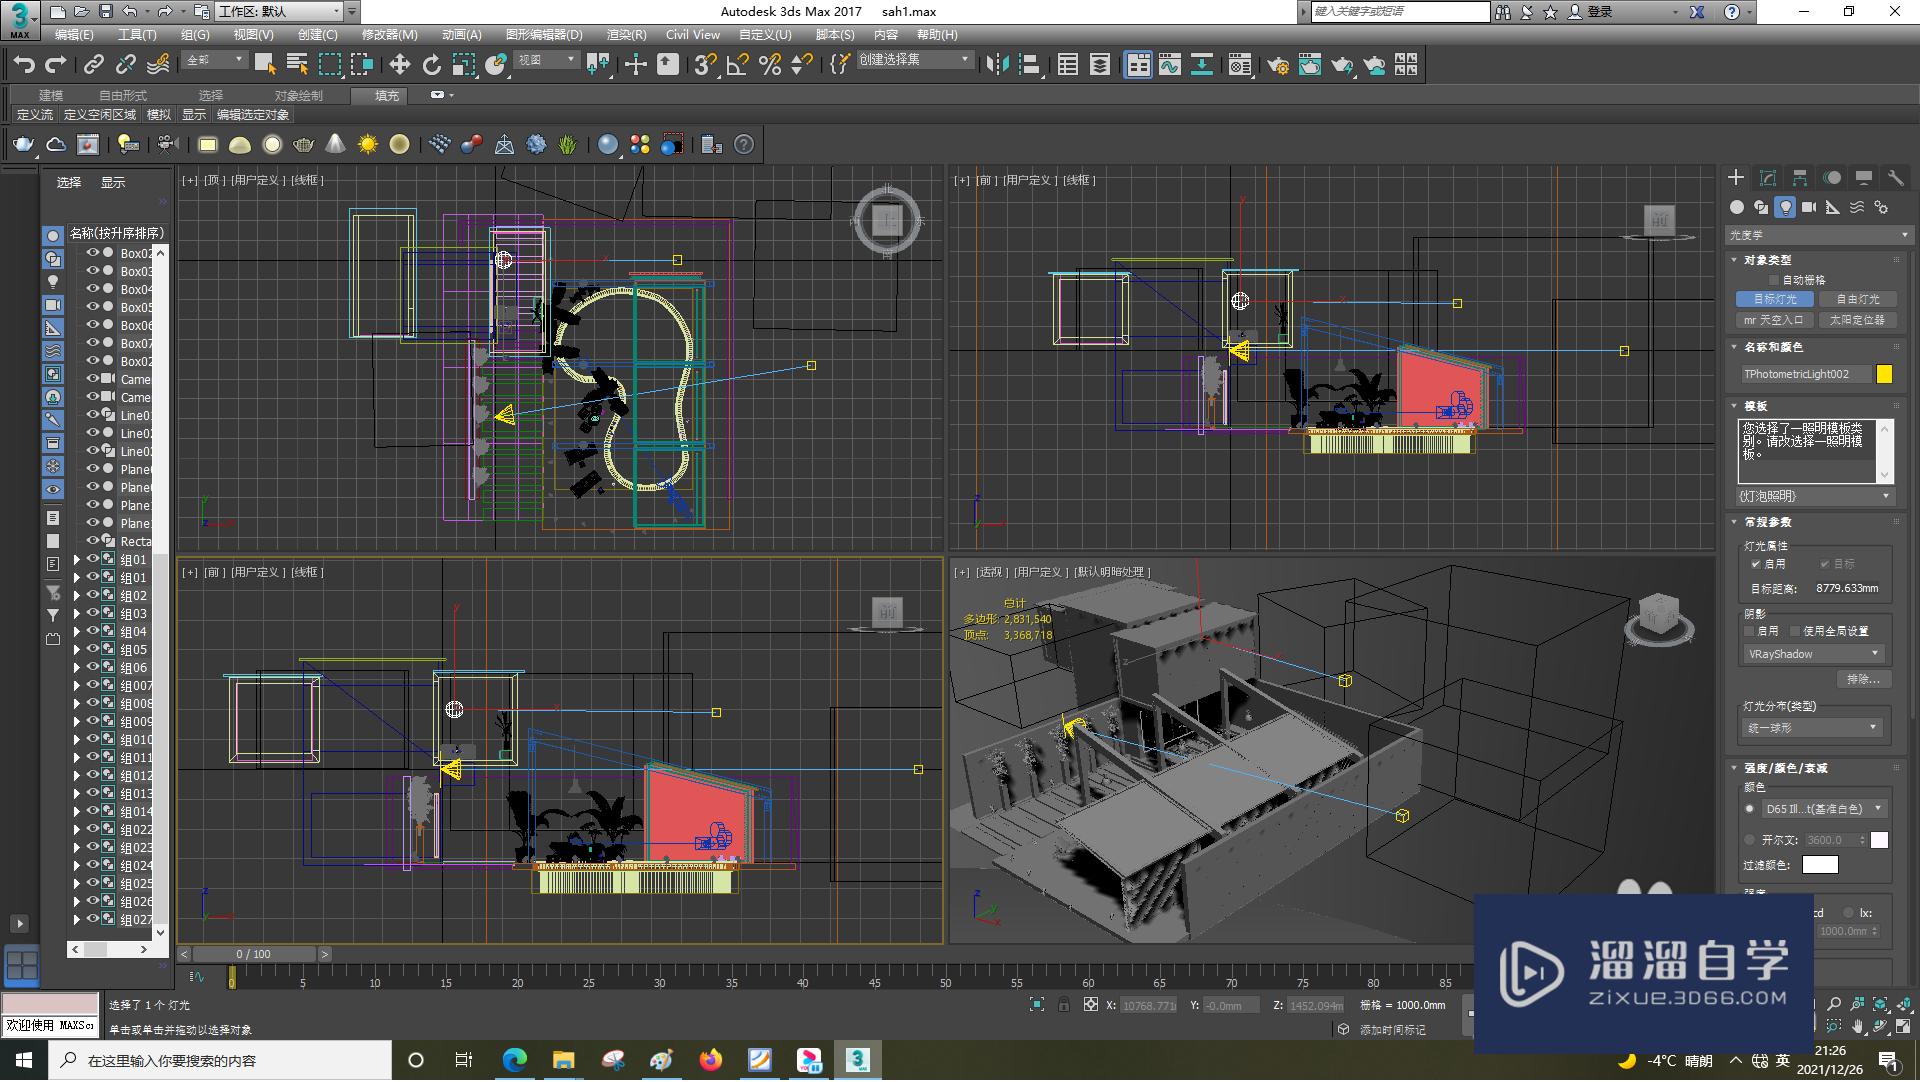Click the 排除... button

[x=1863, y=679]
